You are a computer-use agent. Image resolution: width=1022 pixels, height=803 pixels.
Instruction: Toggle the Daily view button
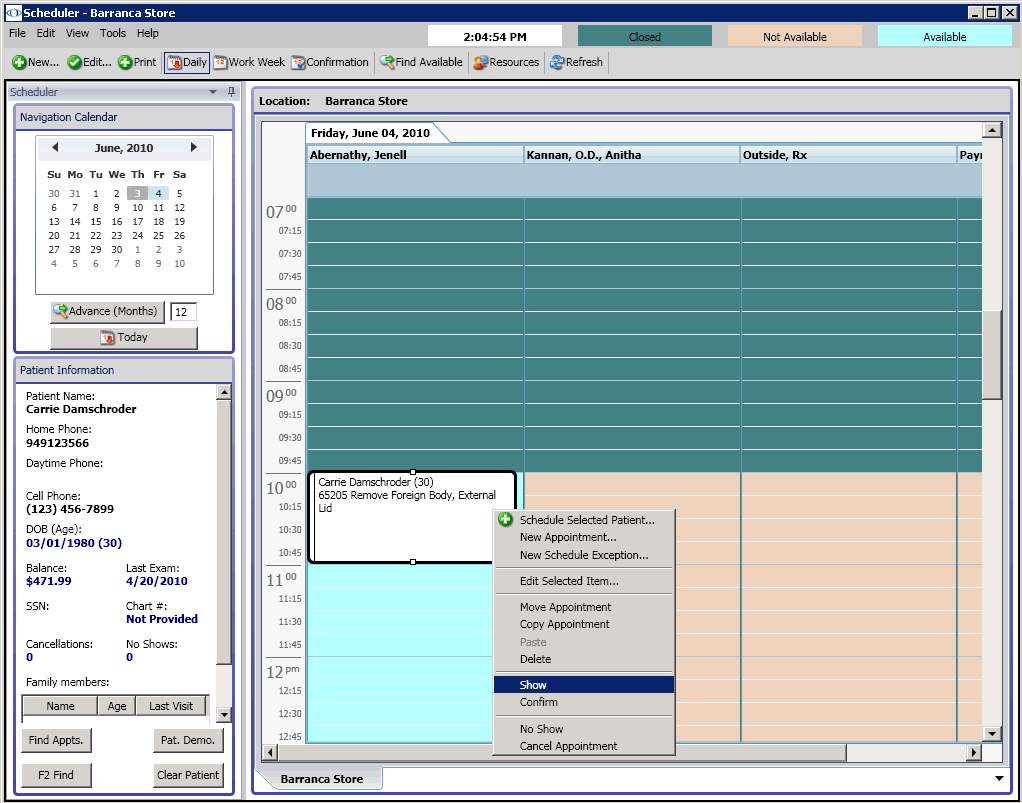[x=187, y=62]
